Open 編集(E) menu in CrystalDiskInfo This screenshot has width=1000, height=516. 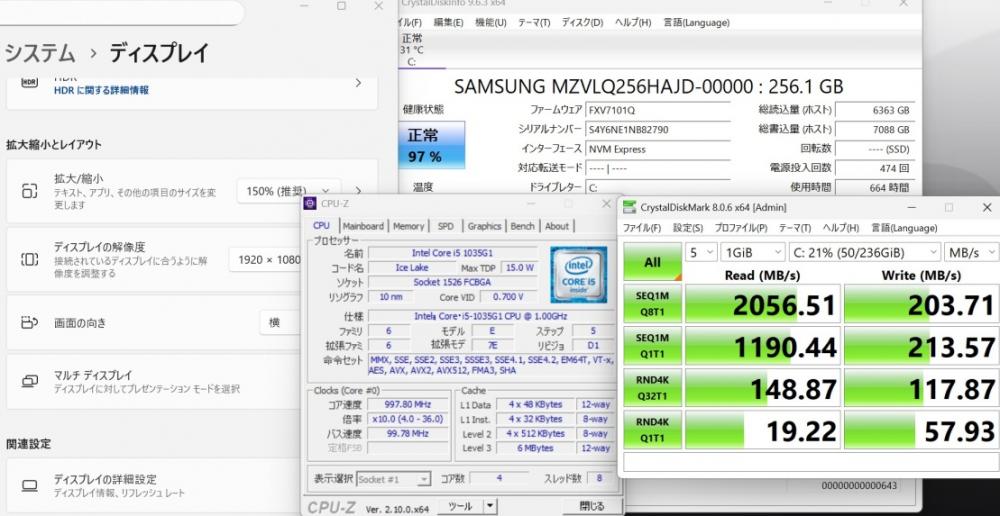448,22
